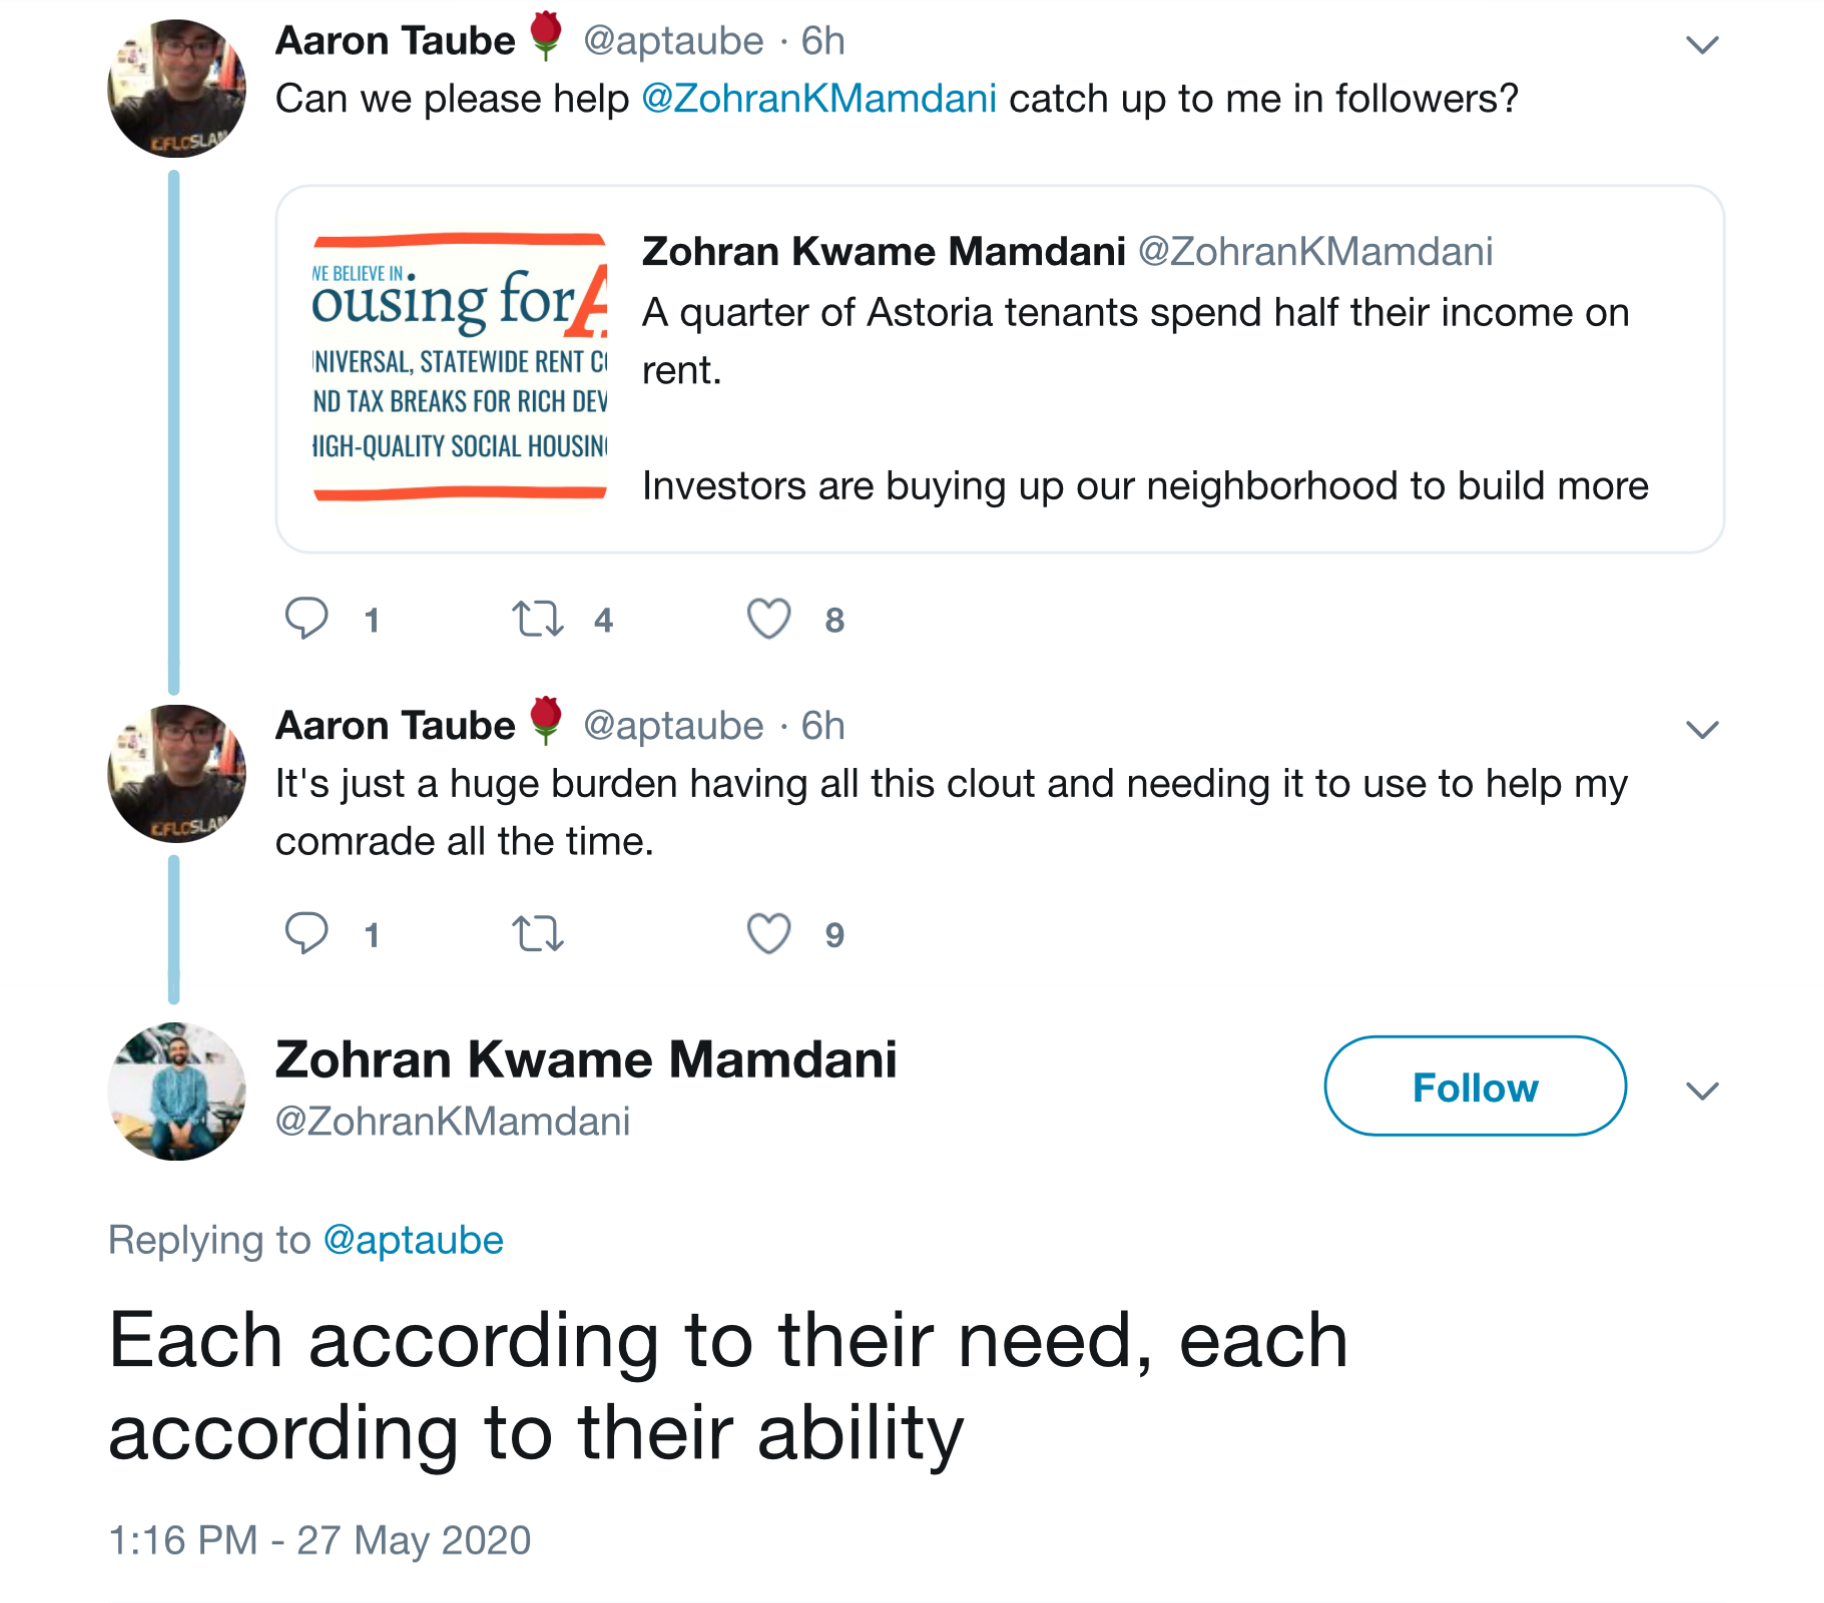The width and height of the screenshot is (1824, 1603).
Task: Reply to the 'huge burden' tweet
Action: (307, 933)
